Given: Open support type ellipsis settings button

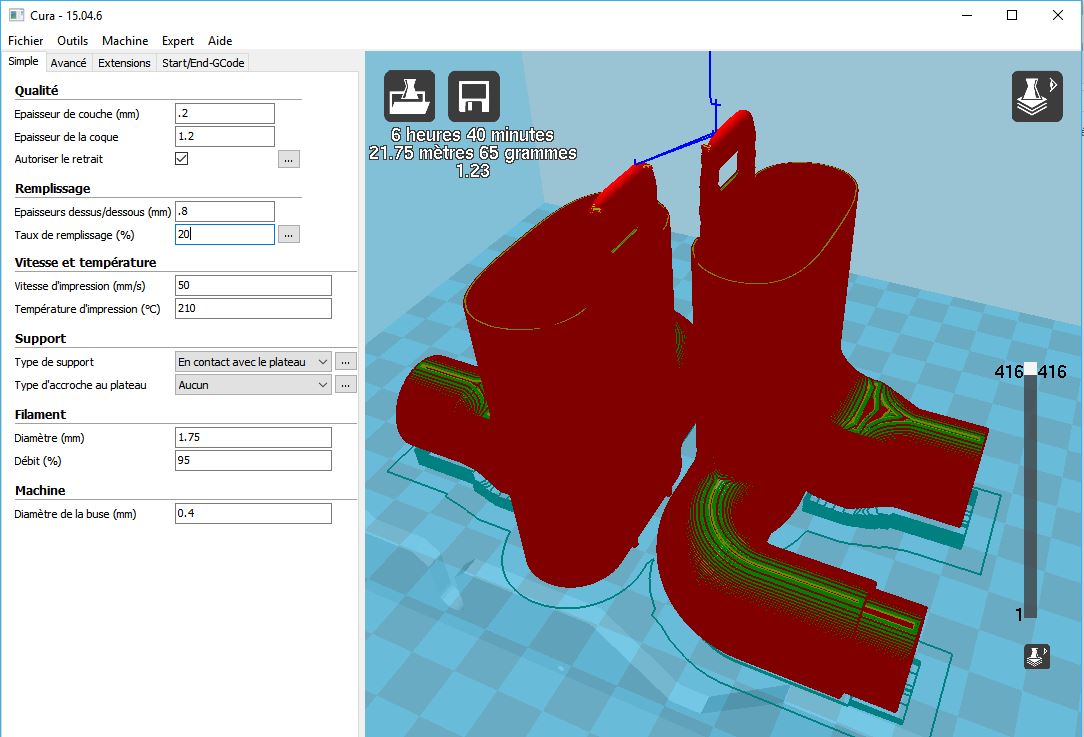Looking at the screenshot, I should [x=346, y=362].
